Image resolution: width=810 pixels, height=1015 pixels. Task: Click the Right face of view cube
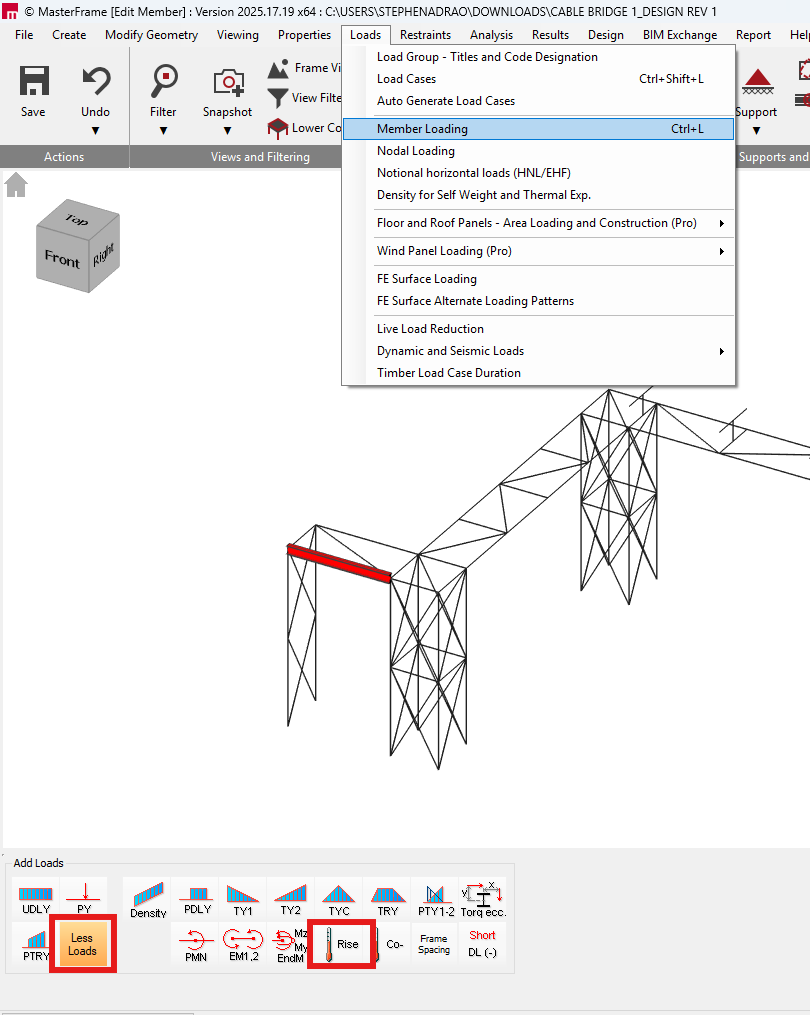[x=104, y=254]
